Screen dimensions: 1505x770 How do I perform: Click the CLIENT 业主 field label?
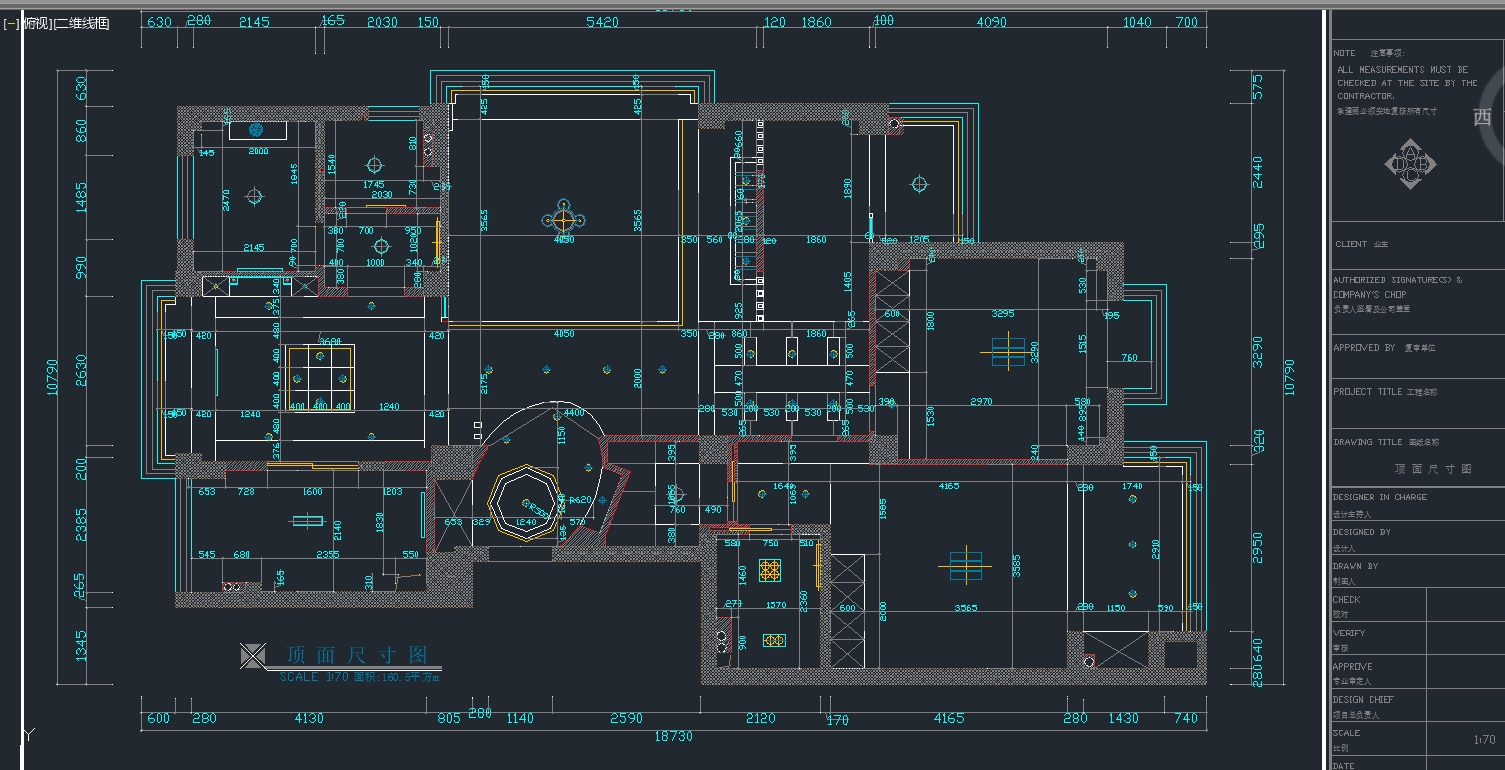tap(1361, 244)
